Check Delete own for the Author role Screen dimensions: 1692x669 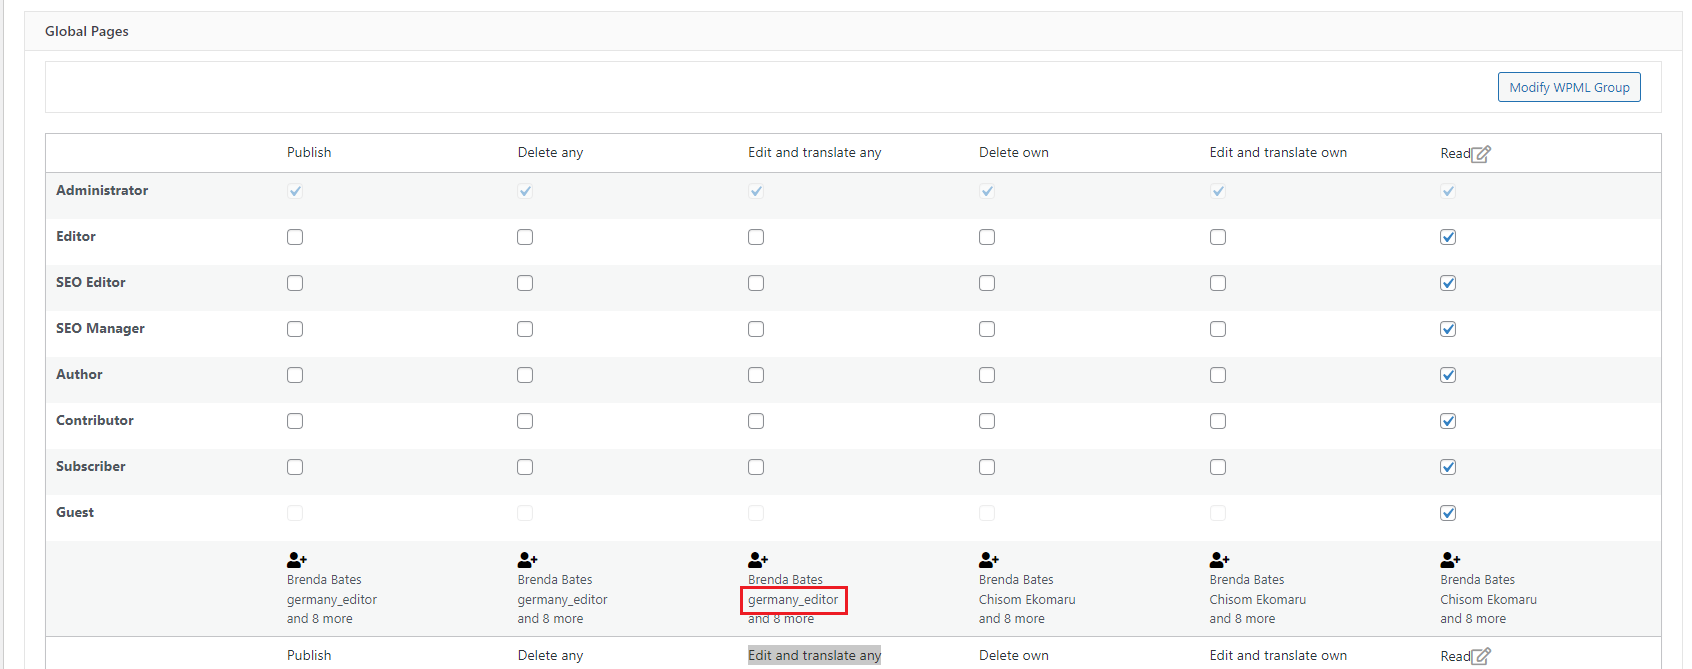987,375
